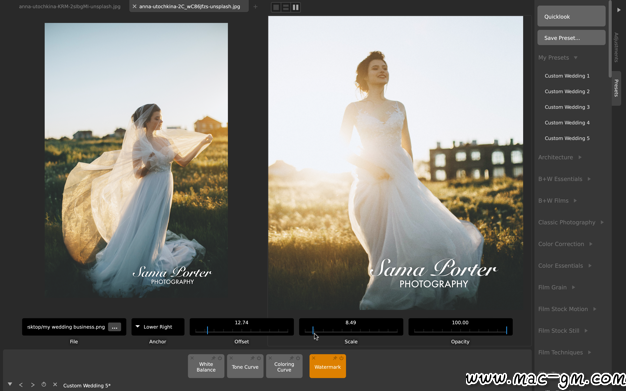
Task: Switch to single image view layout
Action: pos(276,7)
